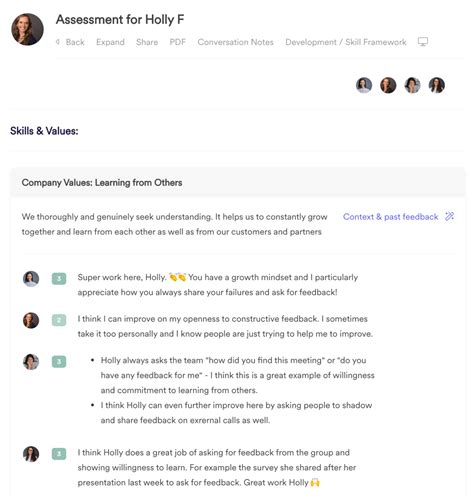Click the rating badge beside the bulleted feedback
Image resolution: width=474 pixels, height=501 pixels.
point(59,362)
